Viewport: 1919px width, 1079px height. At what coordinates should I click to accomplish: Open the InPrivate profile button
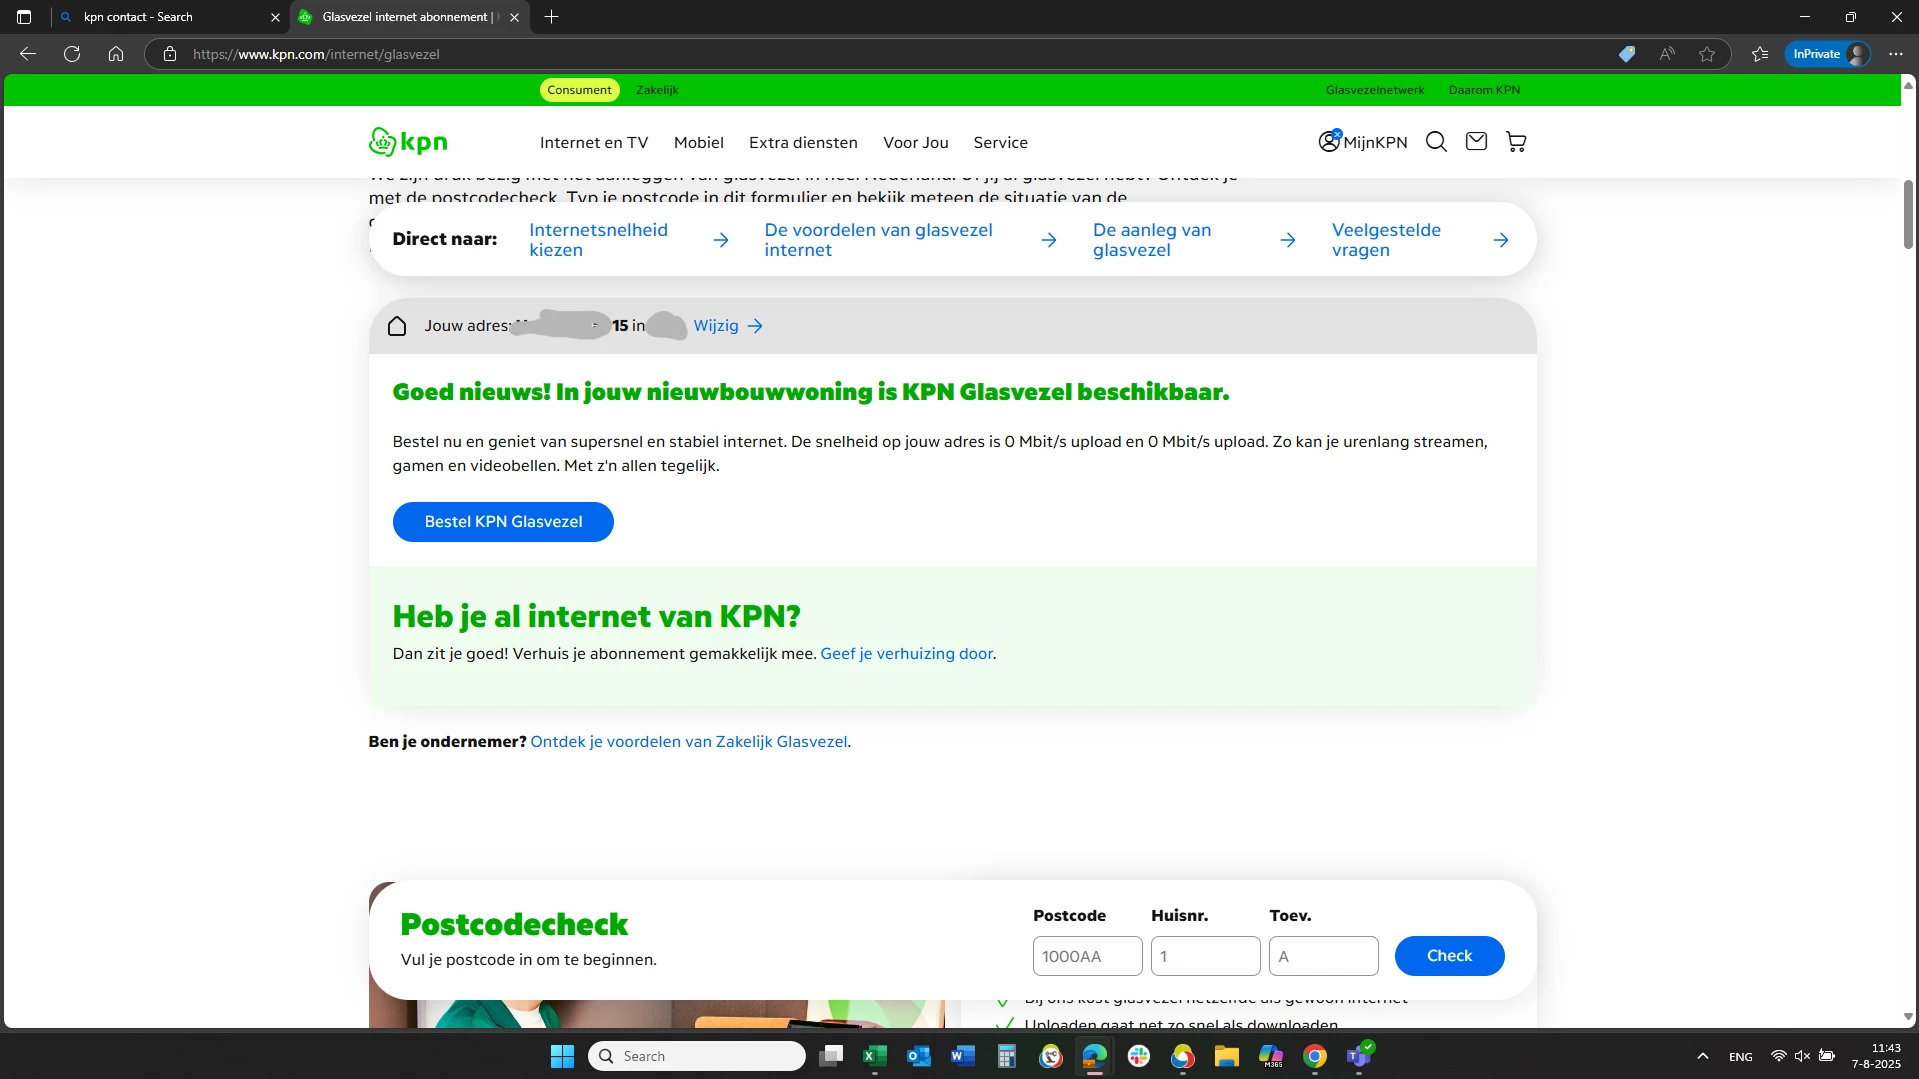click(x=1828, y=54)
